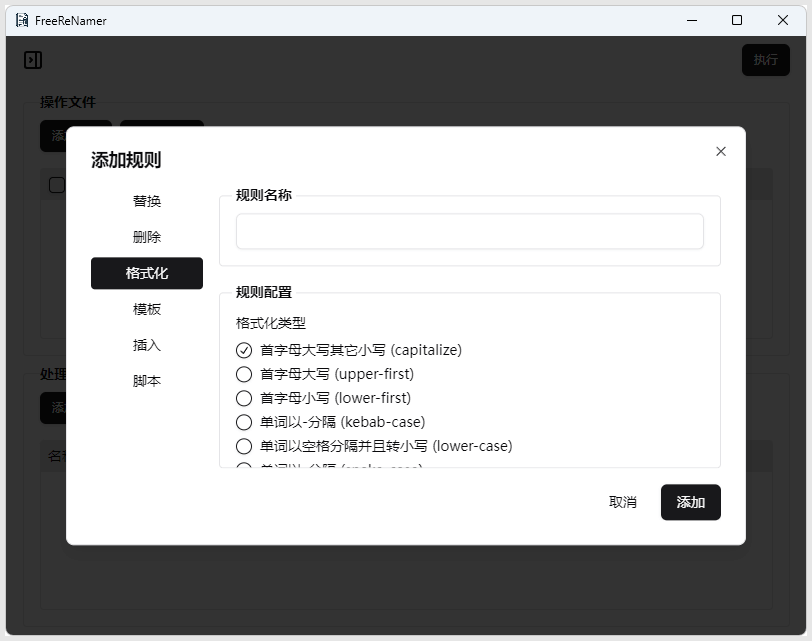This screenshot has width=812, height=641.
Task: Toggle the sidebar panel icon
Action: [33, 60]
